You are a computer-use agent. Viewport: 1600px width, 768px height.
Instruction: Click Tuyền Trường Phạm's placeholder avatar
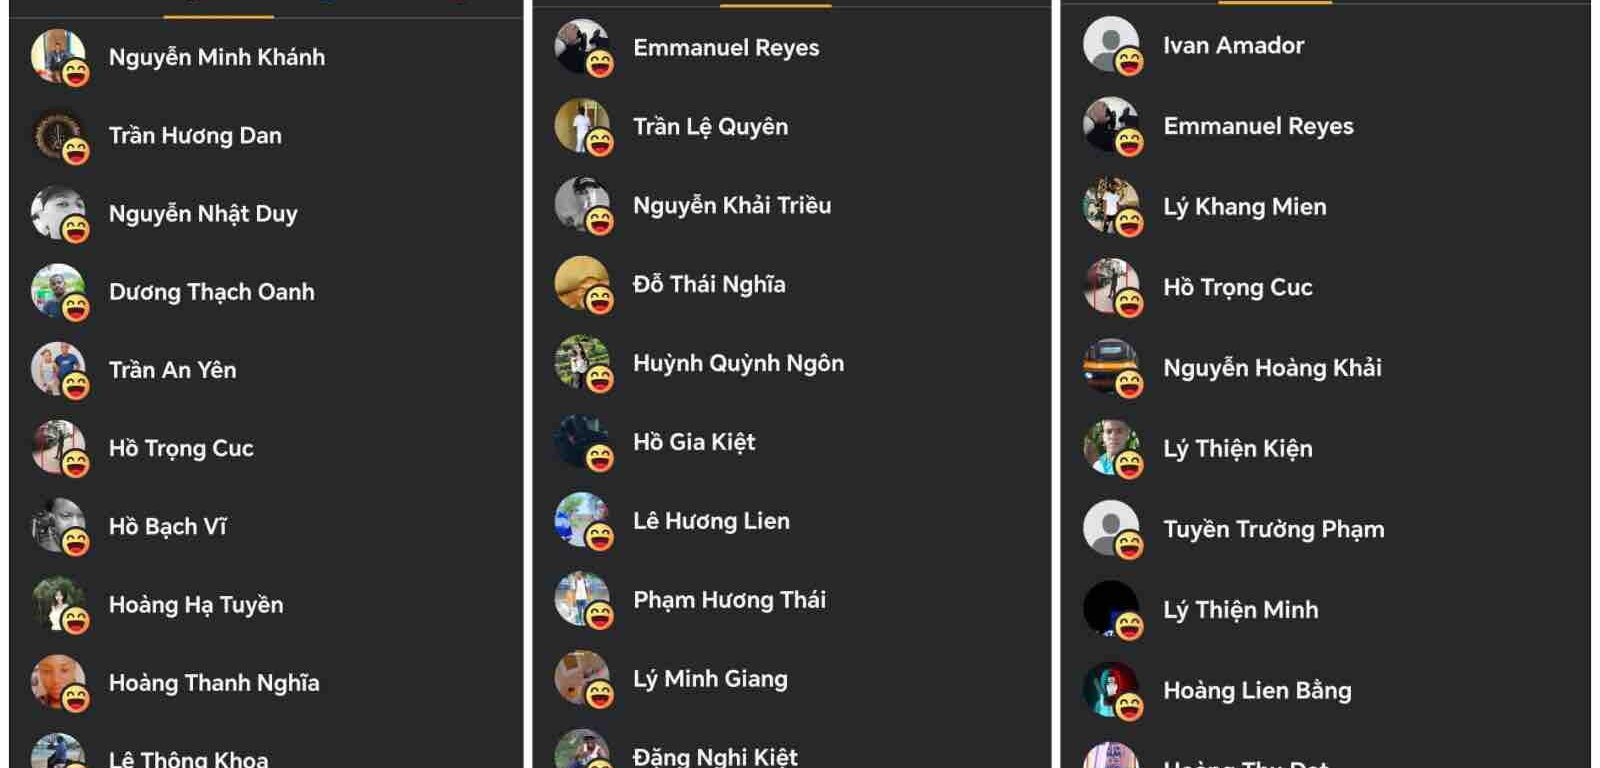coord(1111,528)
